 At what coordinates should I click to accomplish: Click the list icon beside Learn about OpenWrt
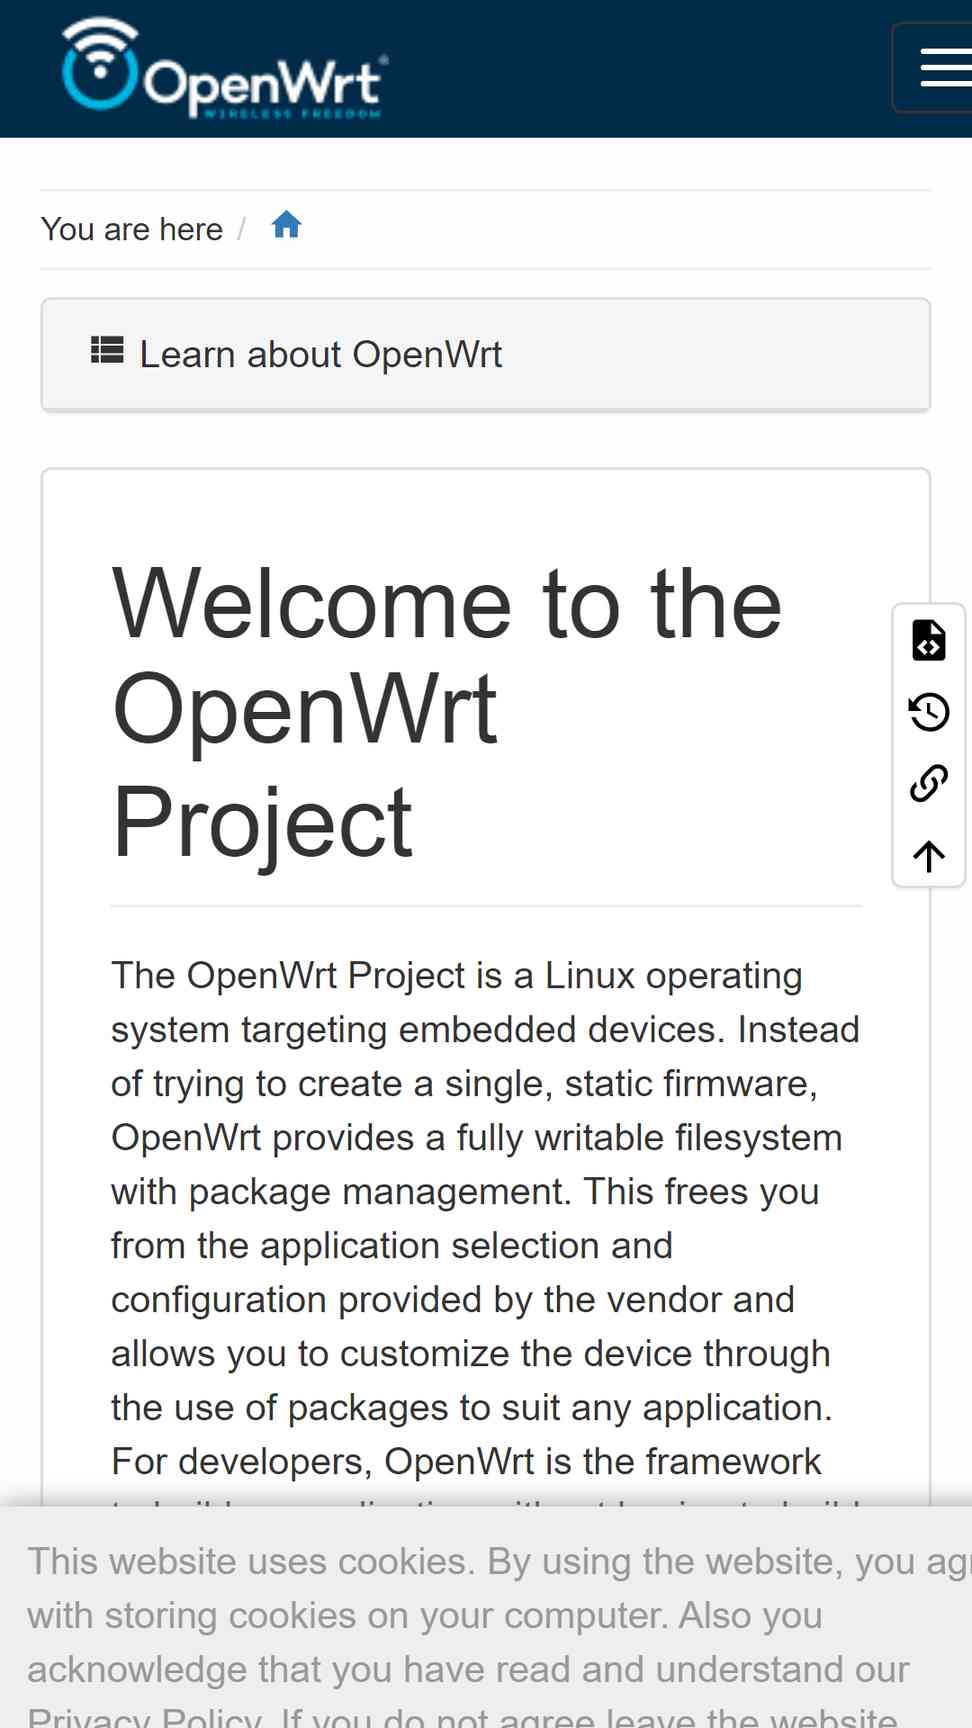107,351
